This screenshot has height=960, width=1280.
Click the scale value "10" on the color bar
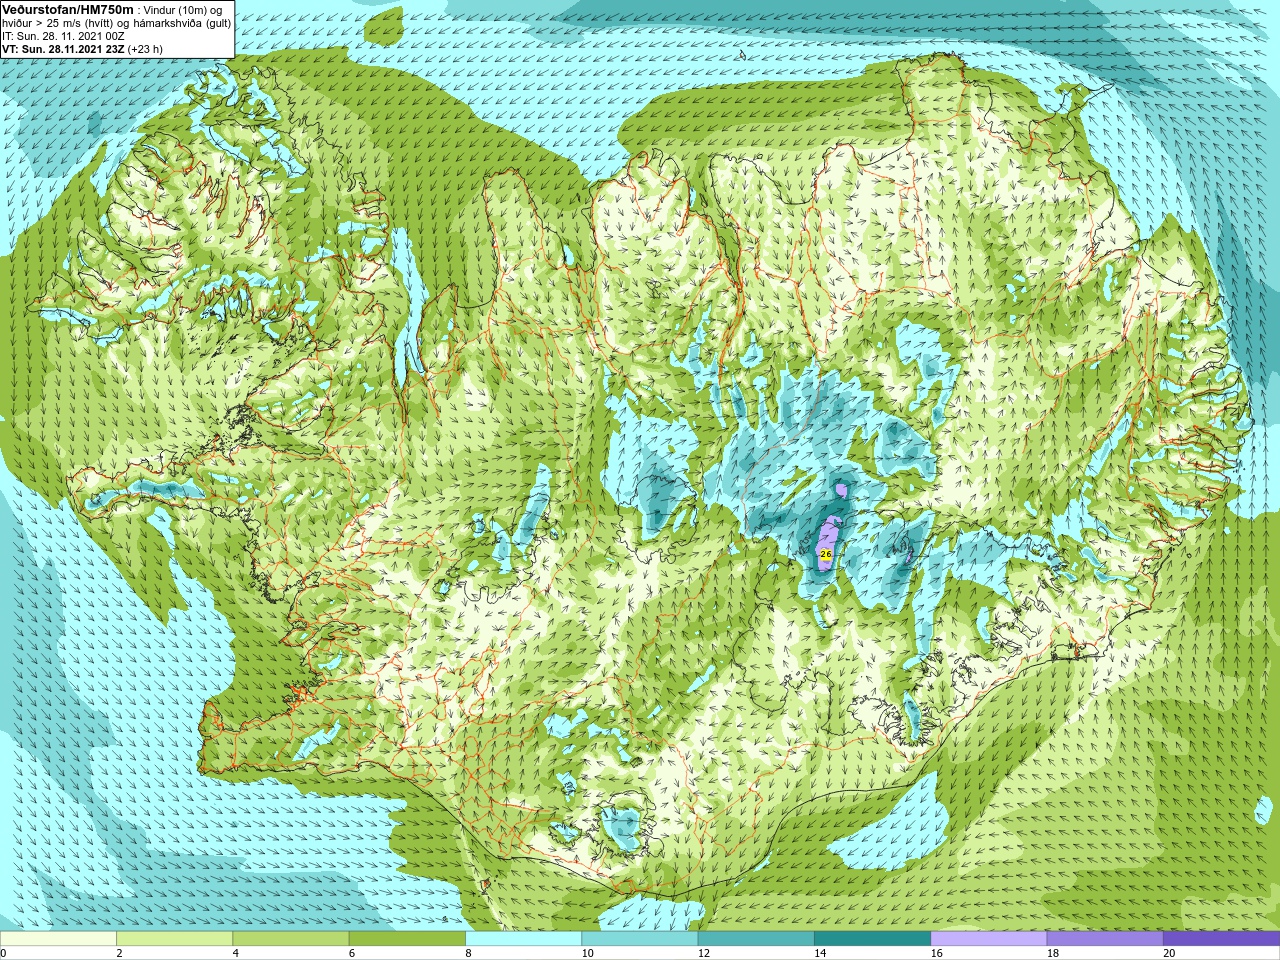point(587,953)
